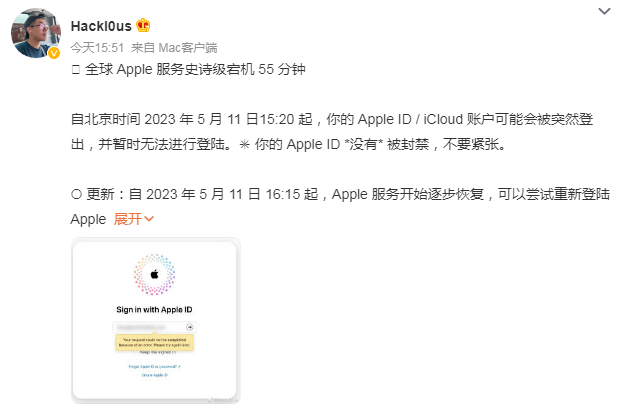Screen dimensions: 631x404
Task: Click the yellow error message tooltip
Action: (x=155, y=342)
